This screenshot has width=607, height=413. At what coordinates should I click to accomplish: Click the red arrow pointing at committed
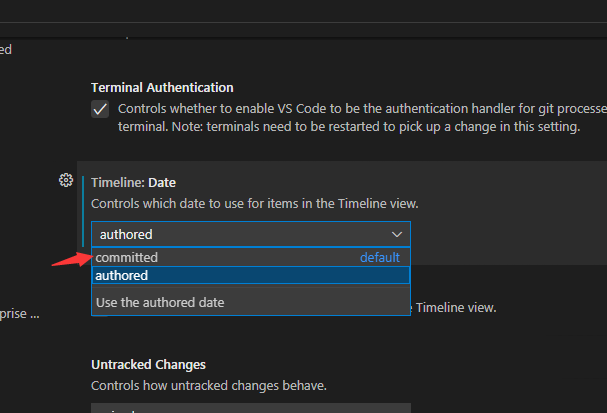pos(70,260)
